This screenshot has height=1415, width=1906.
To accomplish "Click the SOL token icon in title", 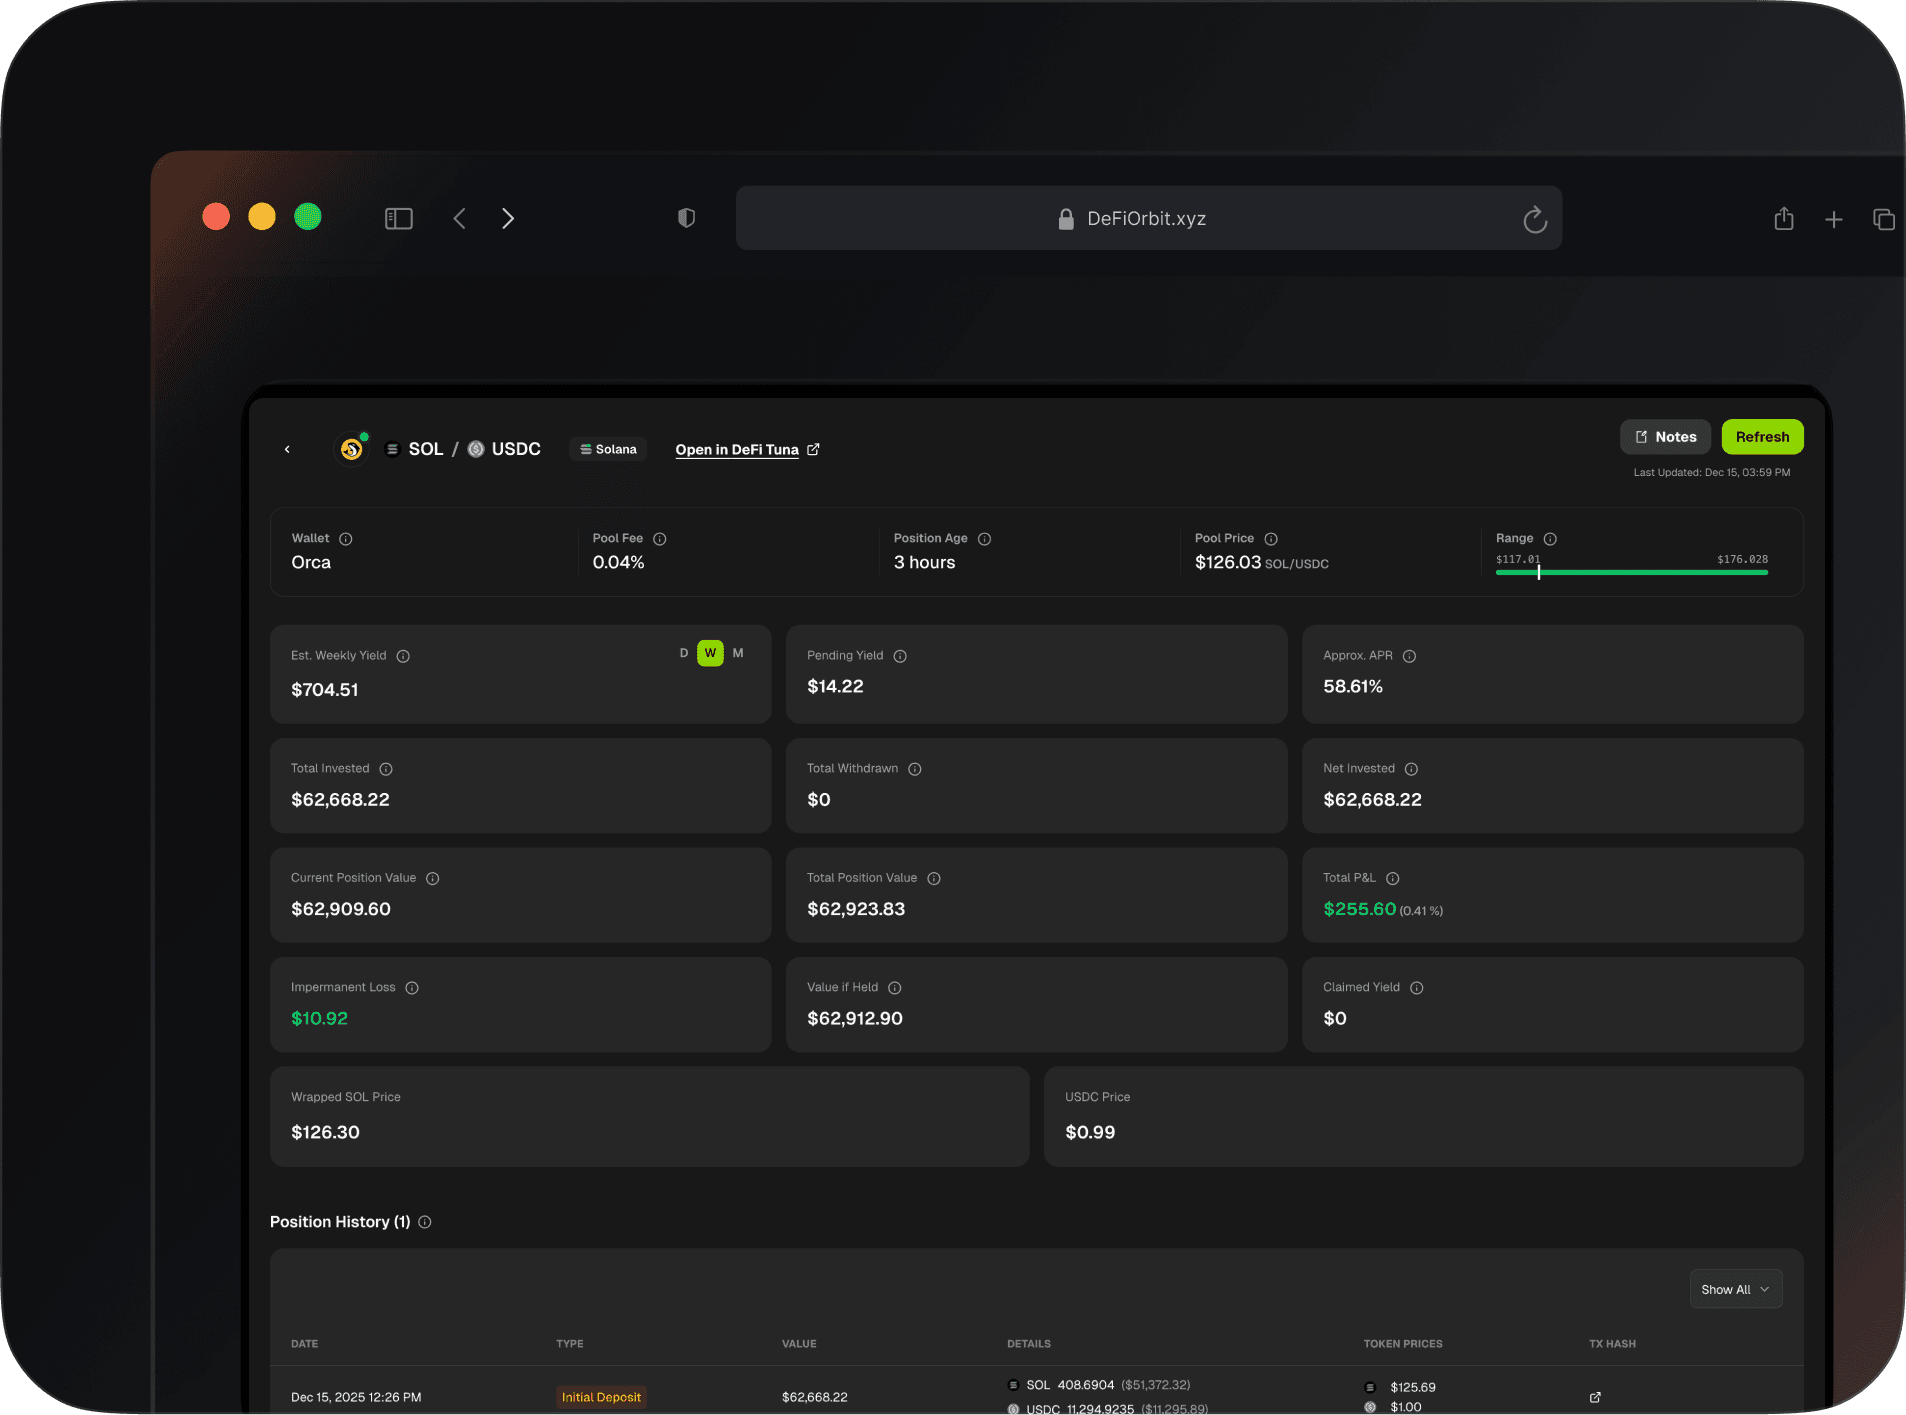I will 393,449.
